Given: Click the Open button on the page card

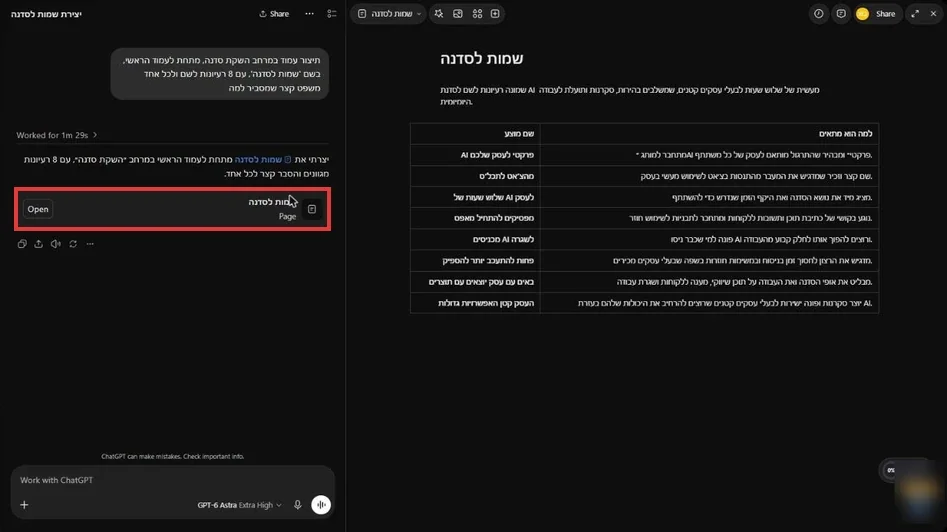Looking at the screenshot, I should (x=37, y=209).
